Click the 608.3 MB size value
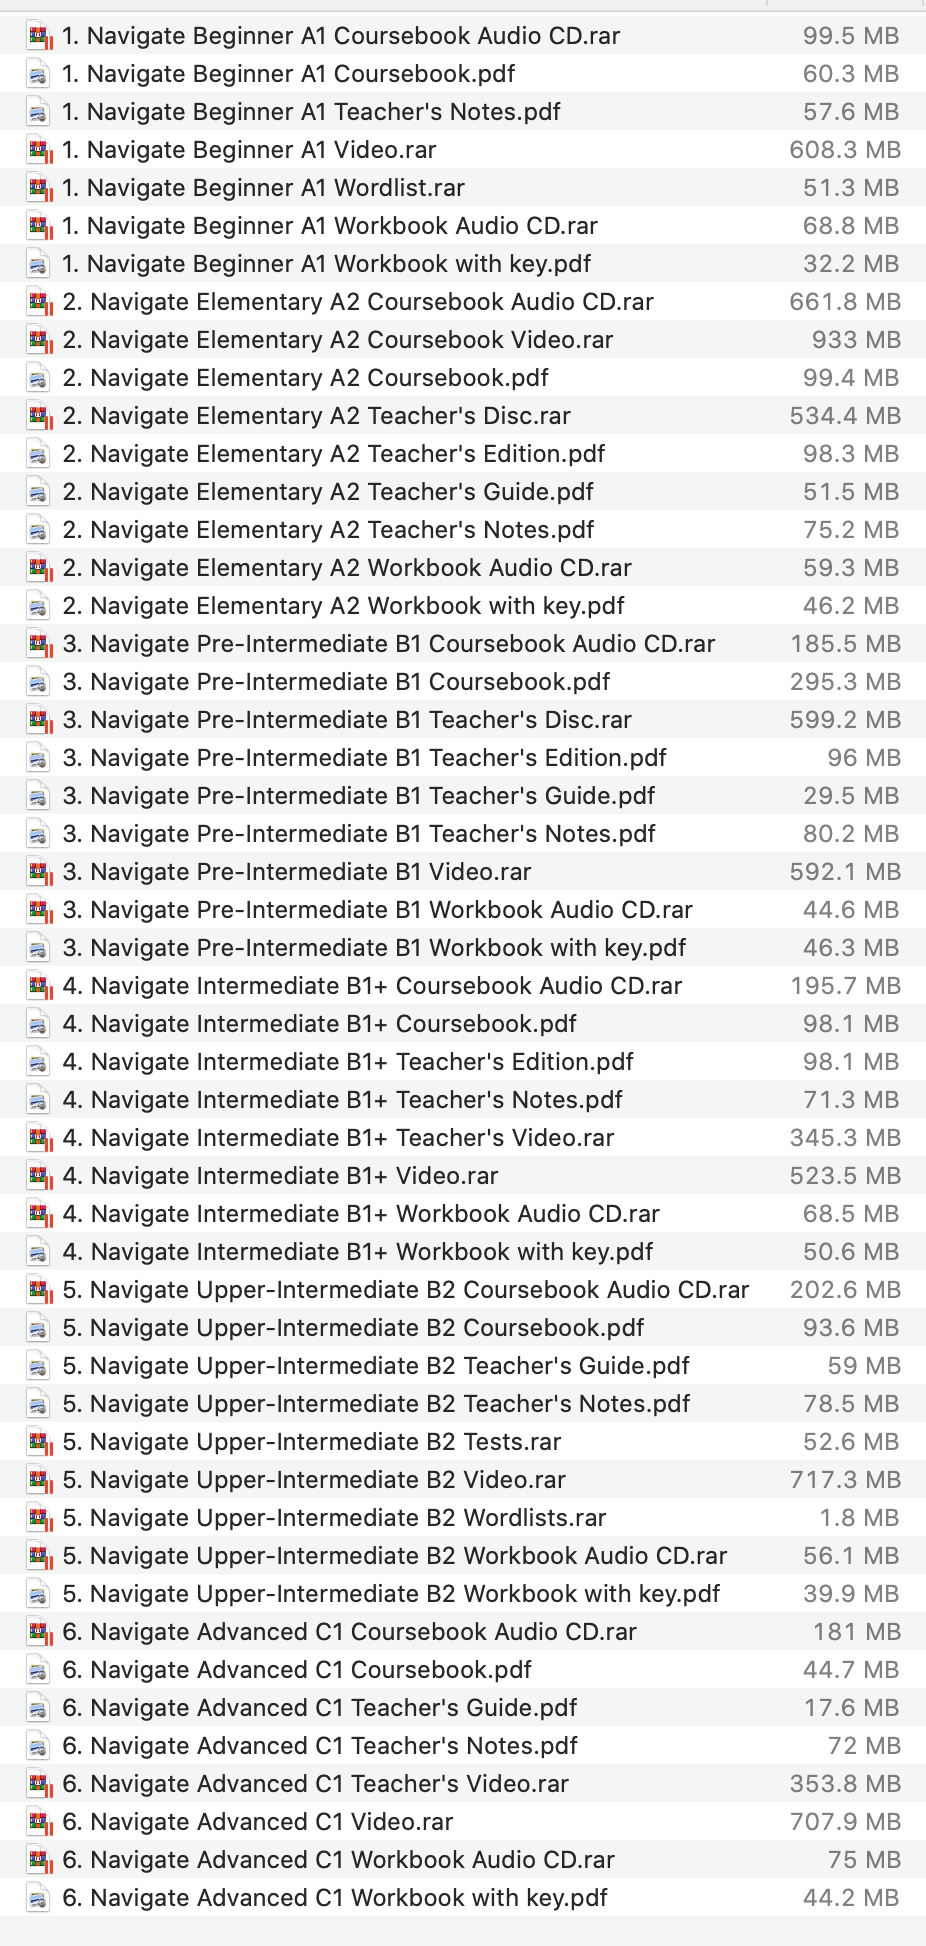Image resolution: width=926 pixels, height=1946 pixels. (x=845, y=150)
